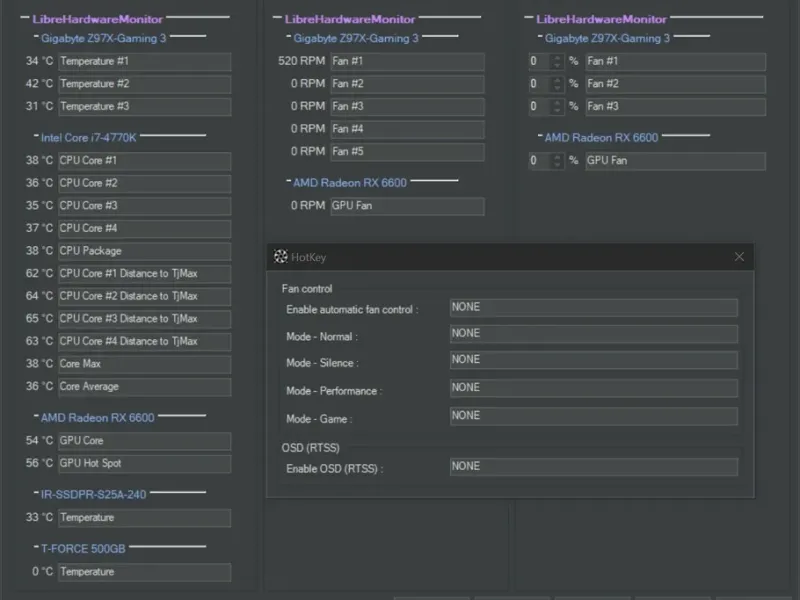
Task: Collapse the IR-SSDPR-S25A-240 group
Action: [x=36, y=492]
